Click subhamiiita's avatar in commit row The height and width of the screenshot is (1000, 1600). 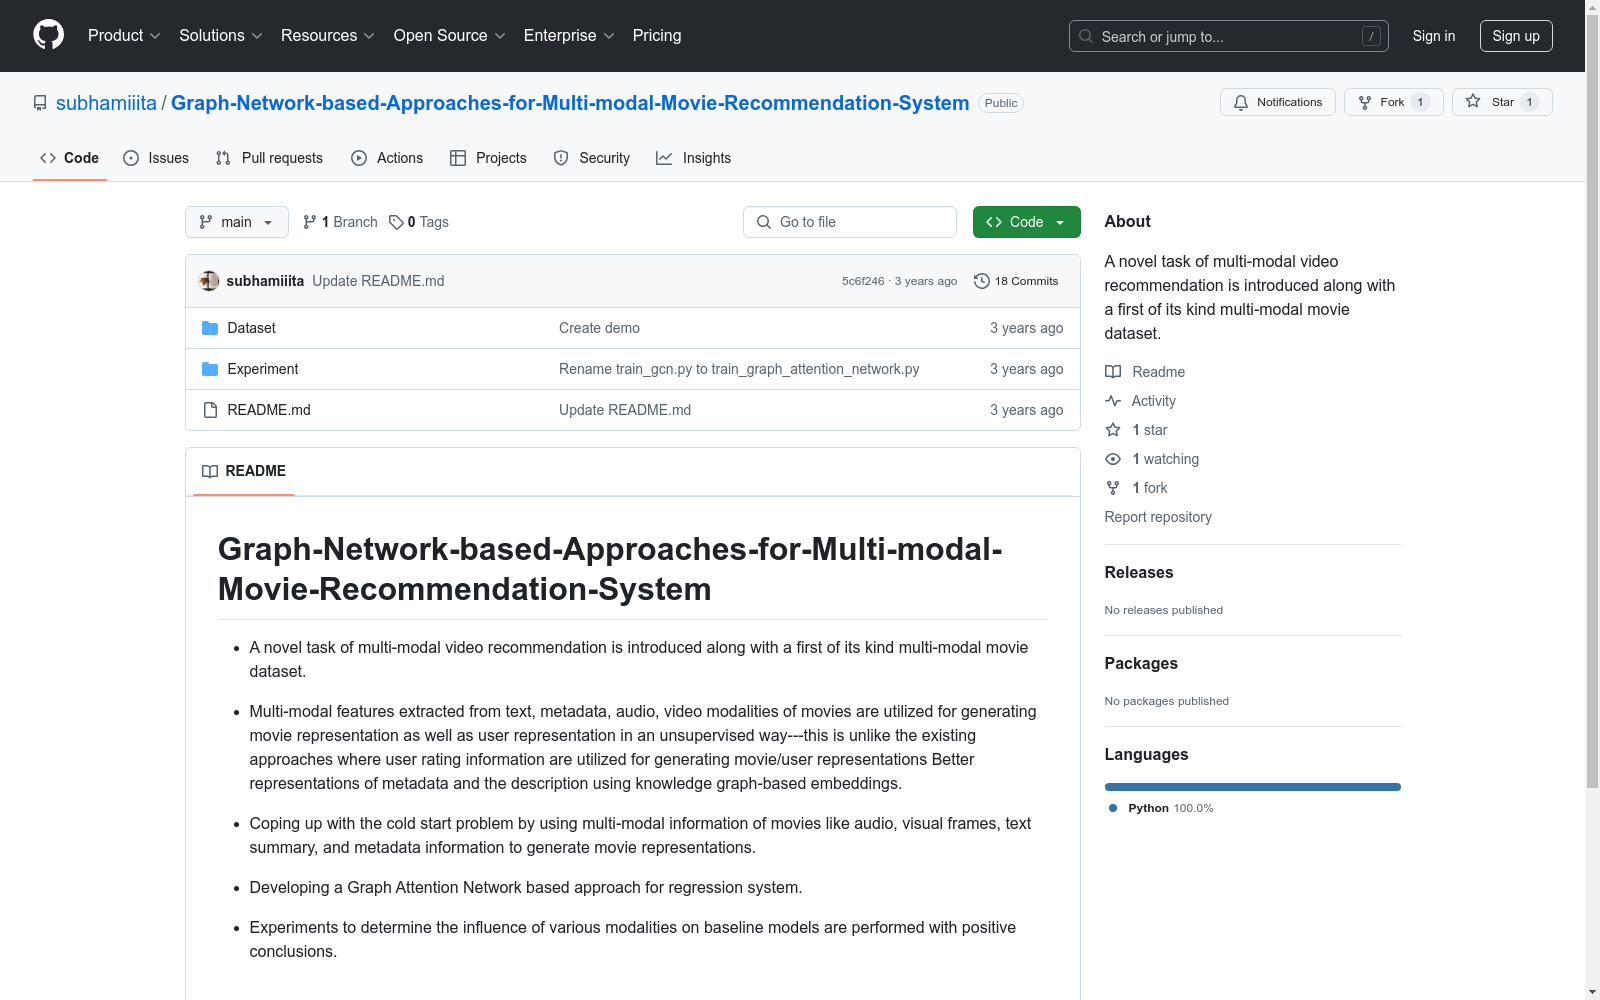(x=209, y=281)
